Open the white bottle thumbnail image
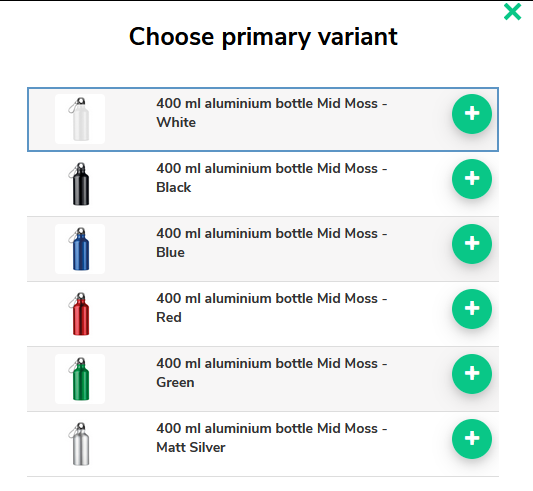Image resolution: width=533 pixels, height=491 pixels. click(80, 119)
